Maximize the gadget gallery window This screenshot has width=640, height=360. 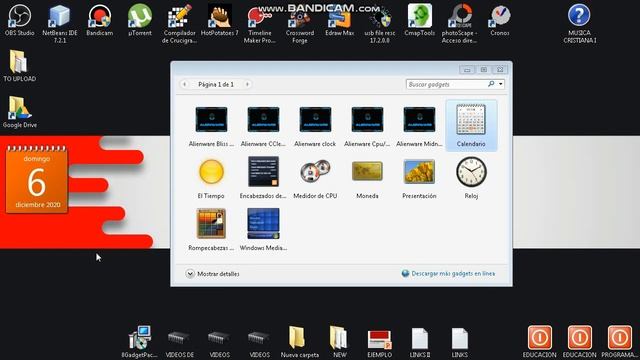pyautogui.click(x=484, y=69)
